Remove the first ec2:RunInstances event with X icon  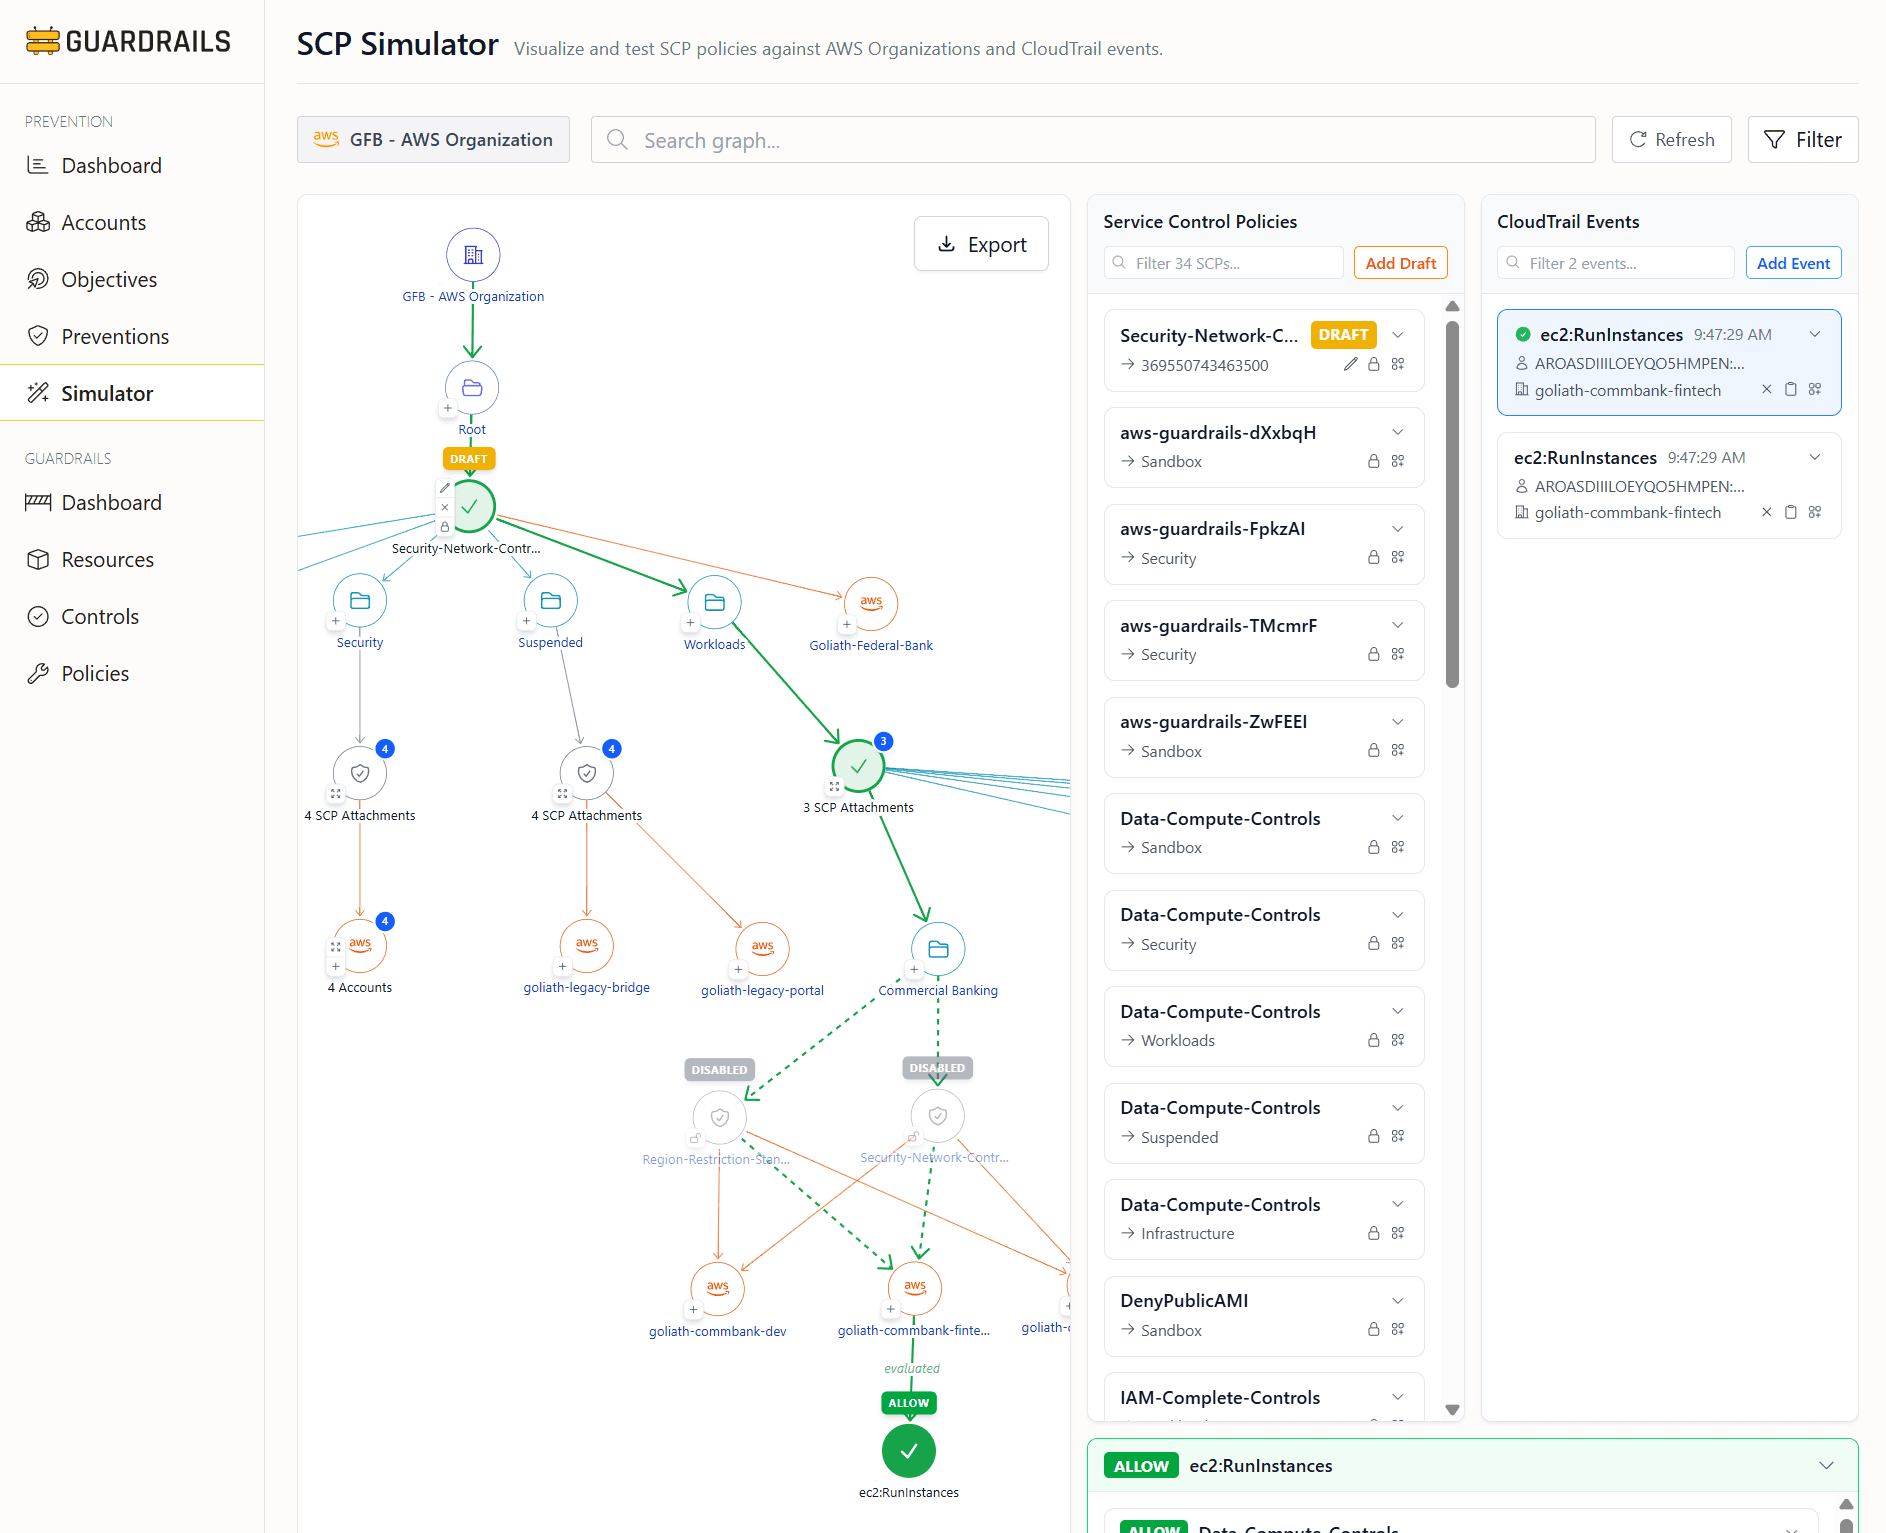click(x=1767, y=389)
